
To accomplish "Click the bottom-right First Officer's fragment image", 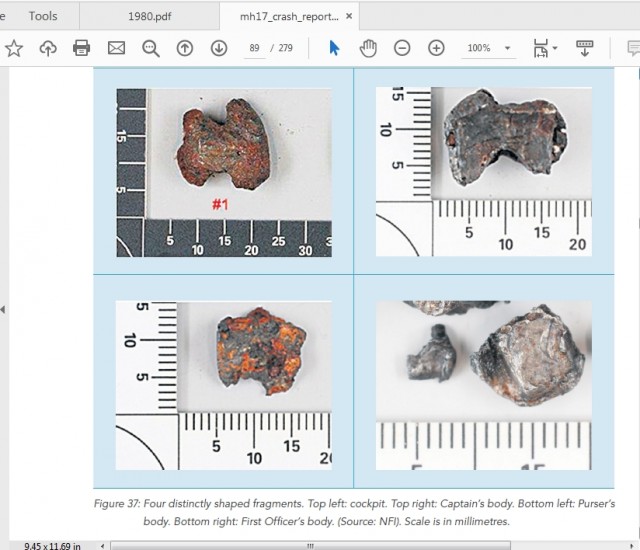I will (484, 386).
